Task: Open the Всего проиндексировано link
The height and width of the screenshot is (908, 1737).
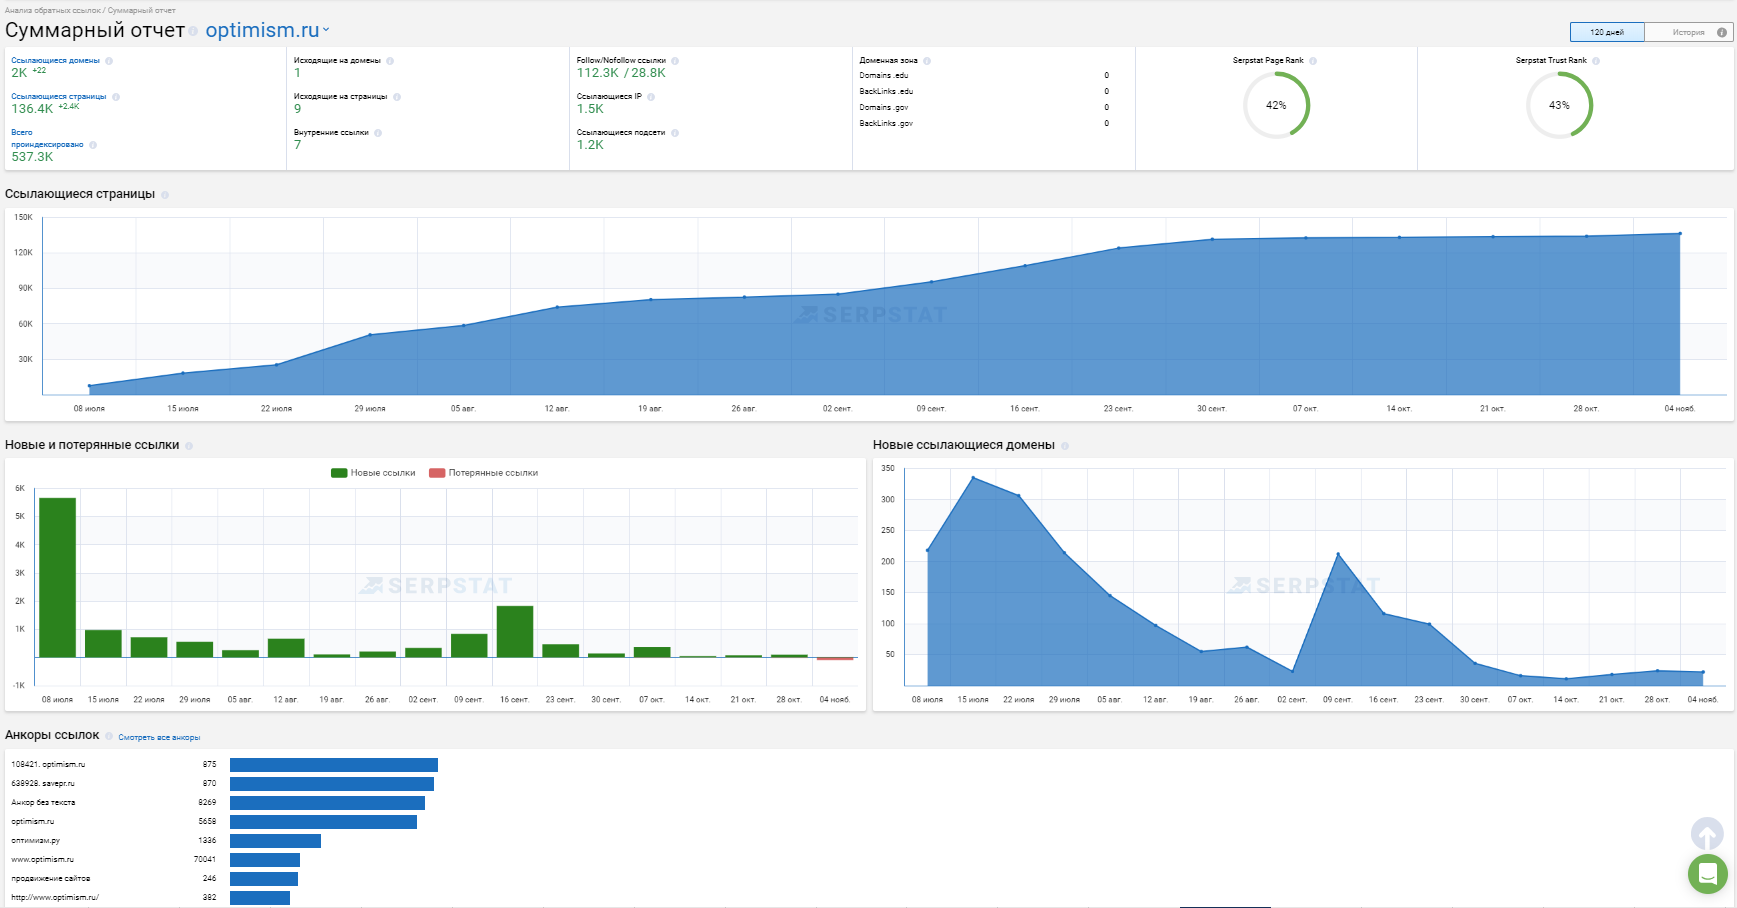Action: [x=47, y=139]
